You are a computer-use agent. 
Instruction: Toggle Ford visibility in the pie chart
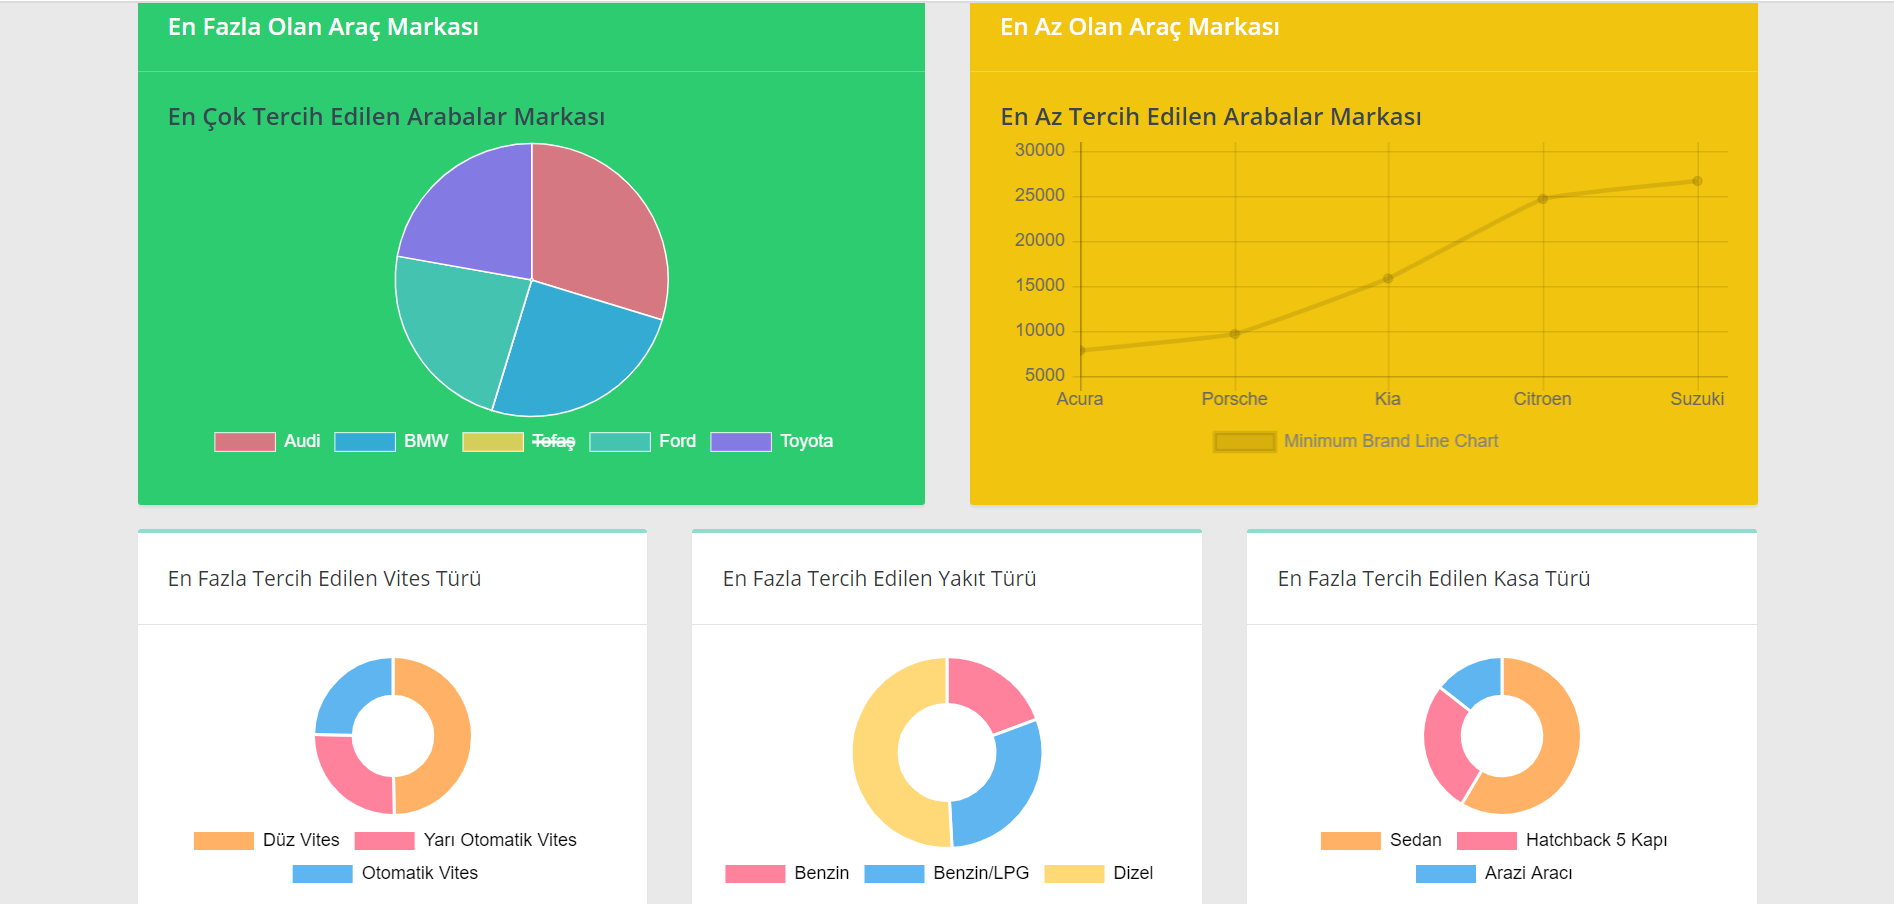620,441
